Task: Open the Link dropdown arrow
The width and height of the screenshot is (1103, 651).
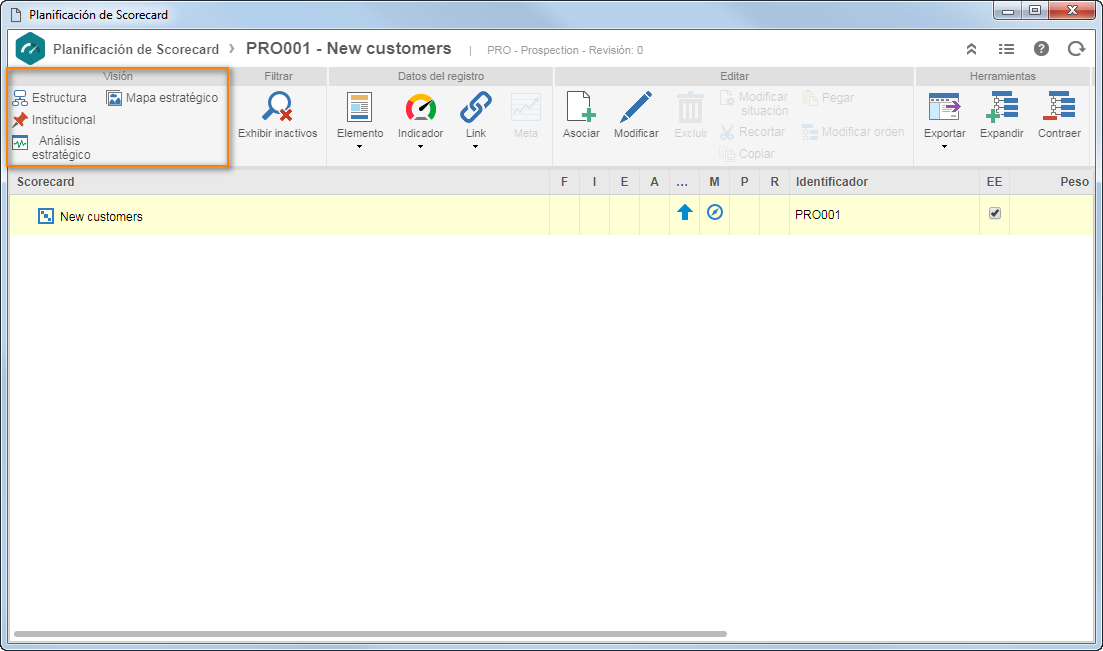Action: 476,147
